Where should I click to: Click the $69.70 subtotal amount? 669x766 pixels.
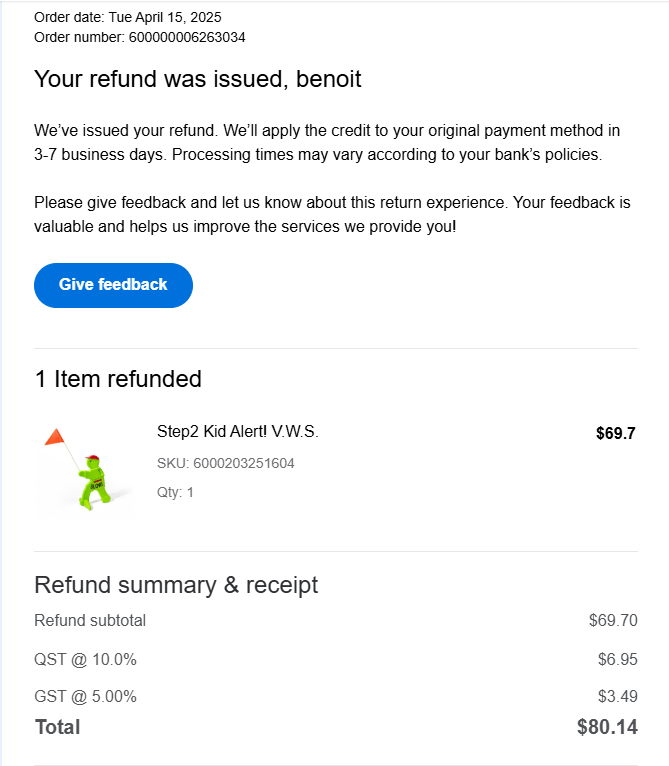[x=613, y=620]
